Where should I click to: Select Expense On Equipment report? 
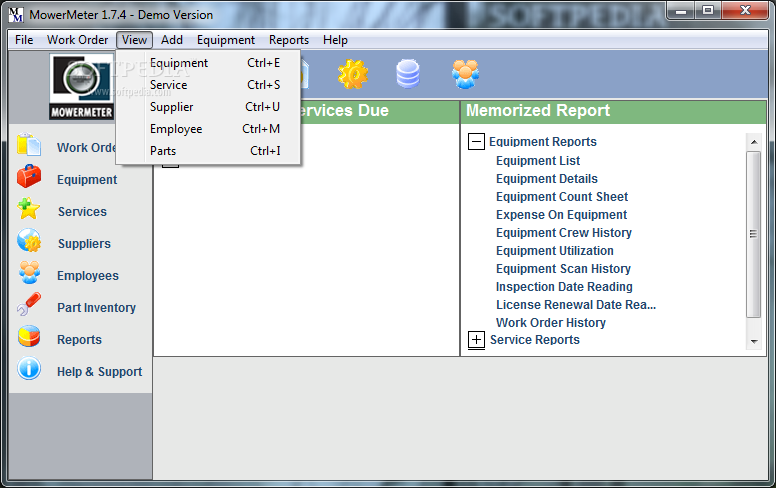pyautogui.click(x=561, y=215)
